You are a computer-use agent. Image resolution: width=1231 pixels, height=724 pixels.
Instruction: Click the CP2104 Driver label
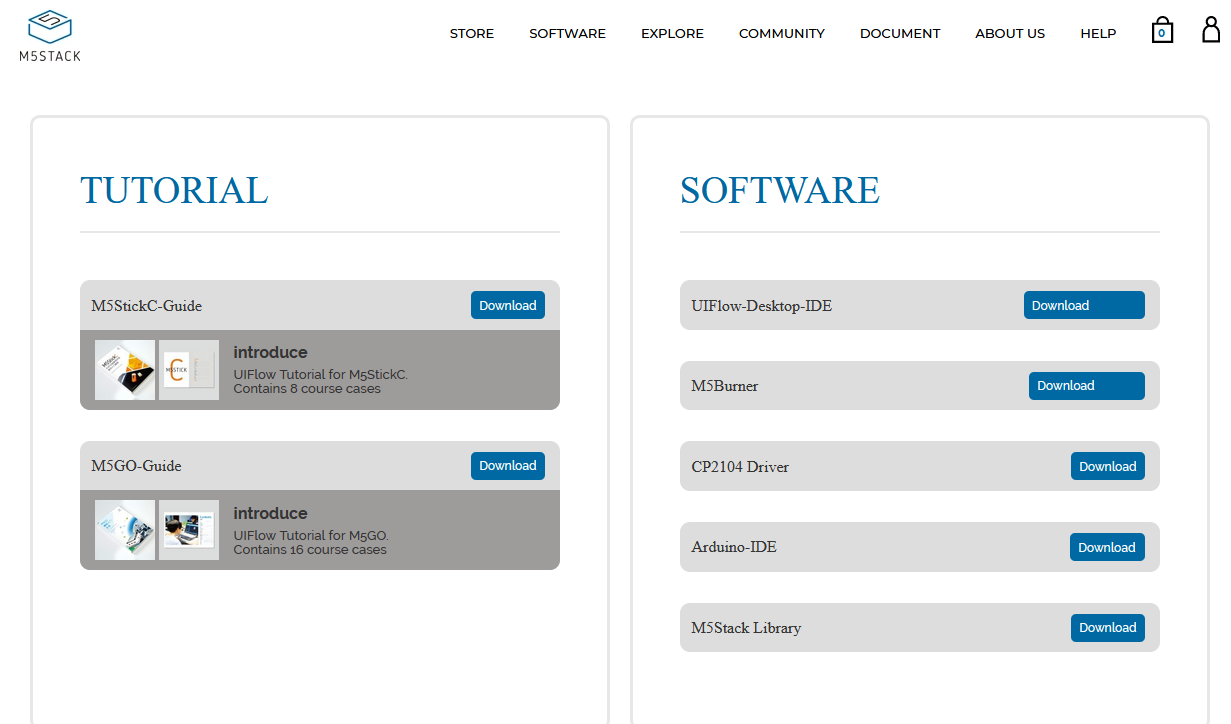tap(740, 467)
